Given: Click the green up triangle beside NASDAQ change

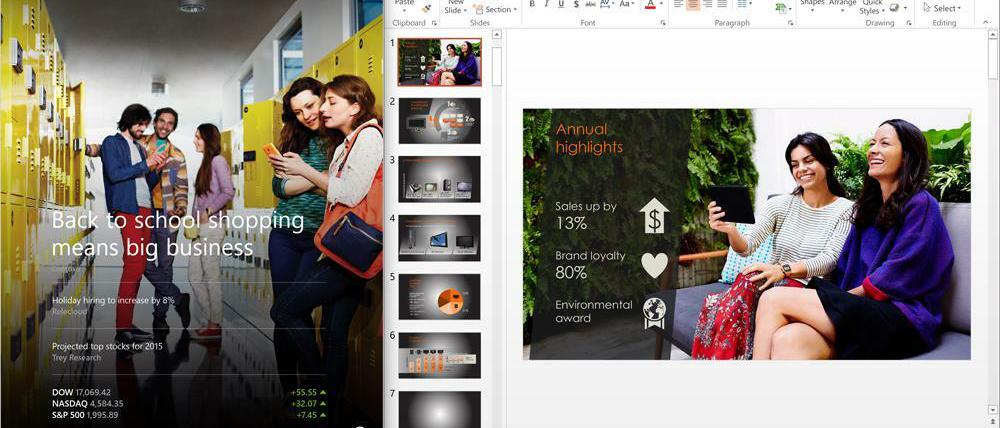Looking at the screenshot, I should point(323,404).
